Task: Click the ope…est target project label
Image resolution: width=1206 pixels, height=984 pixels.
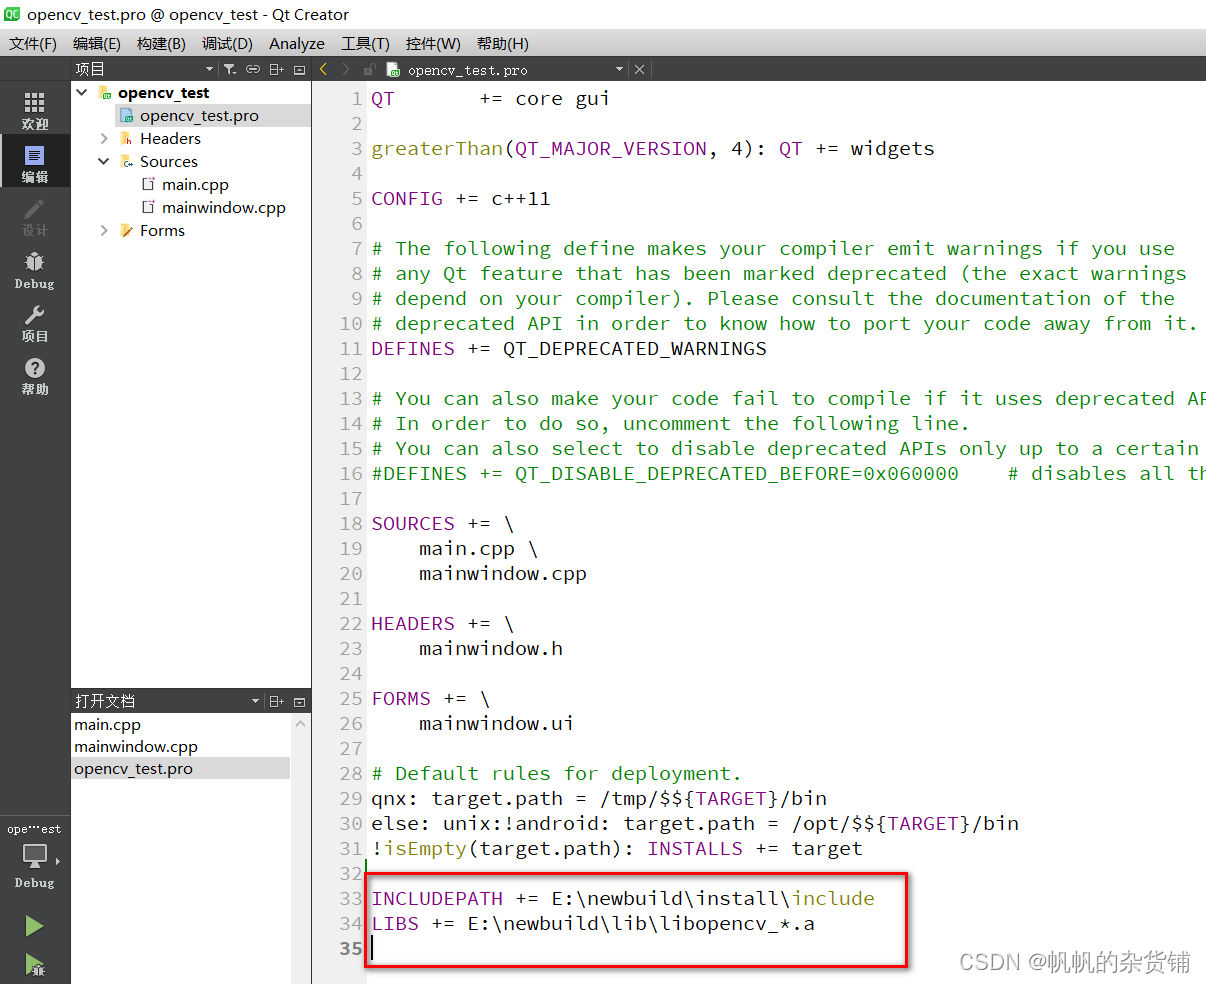Action: pyautogui.click(x=34, y=829)
